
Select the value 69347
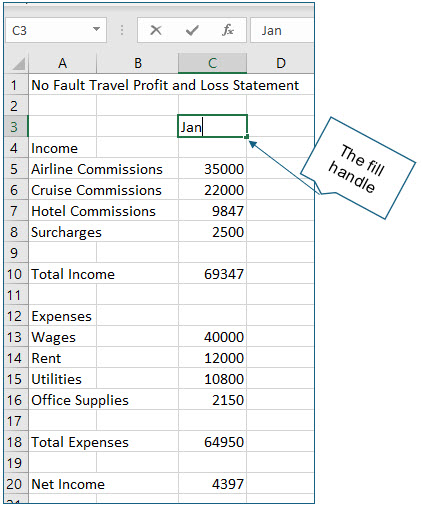(213, 274)
